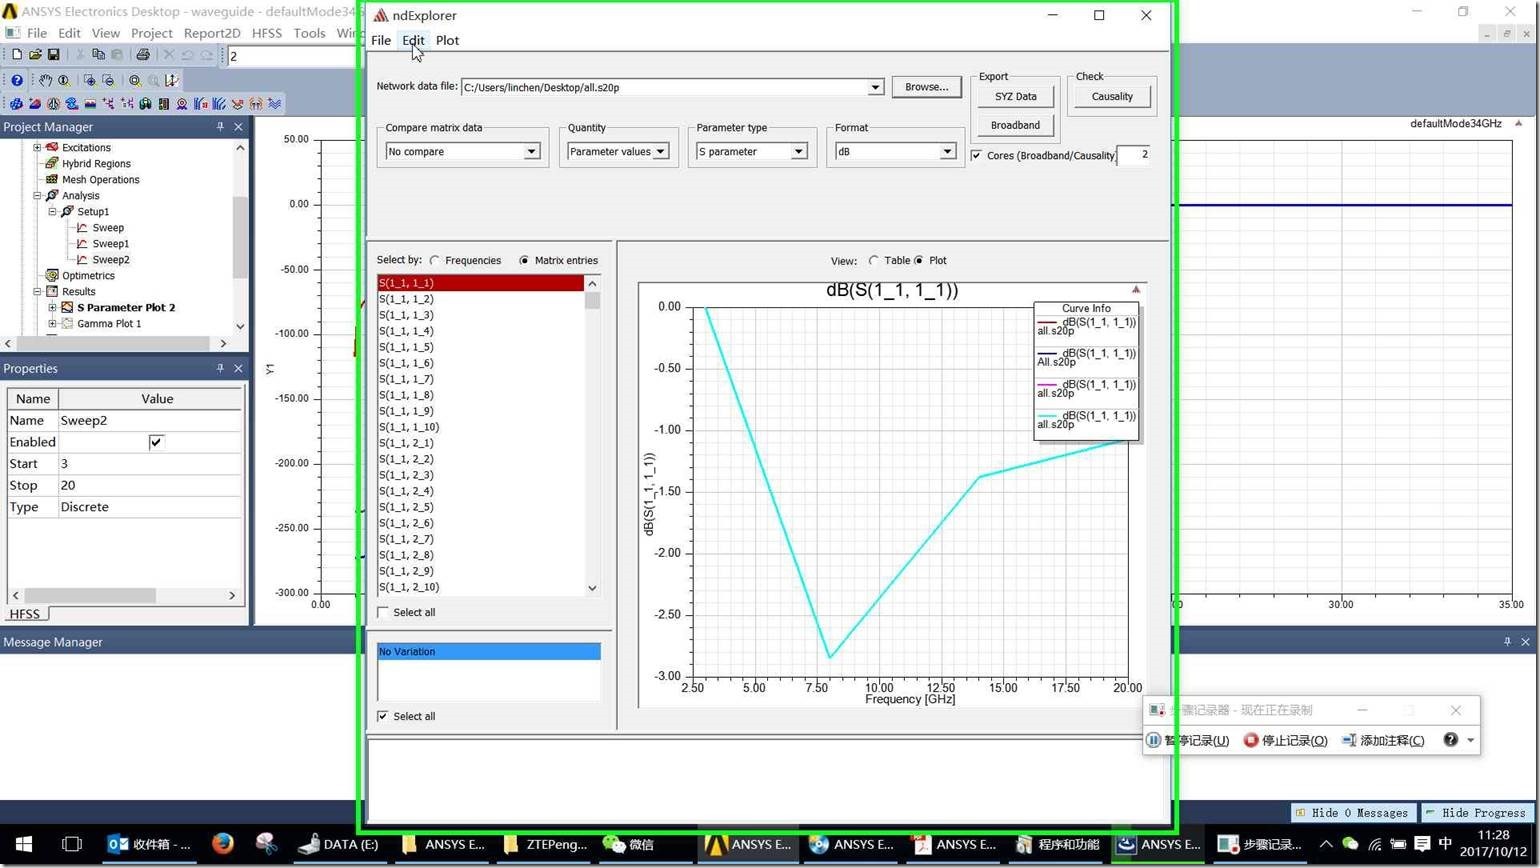Click the Zoom In plus icon

pos(90,80)
